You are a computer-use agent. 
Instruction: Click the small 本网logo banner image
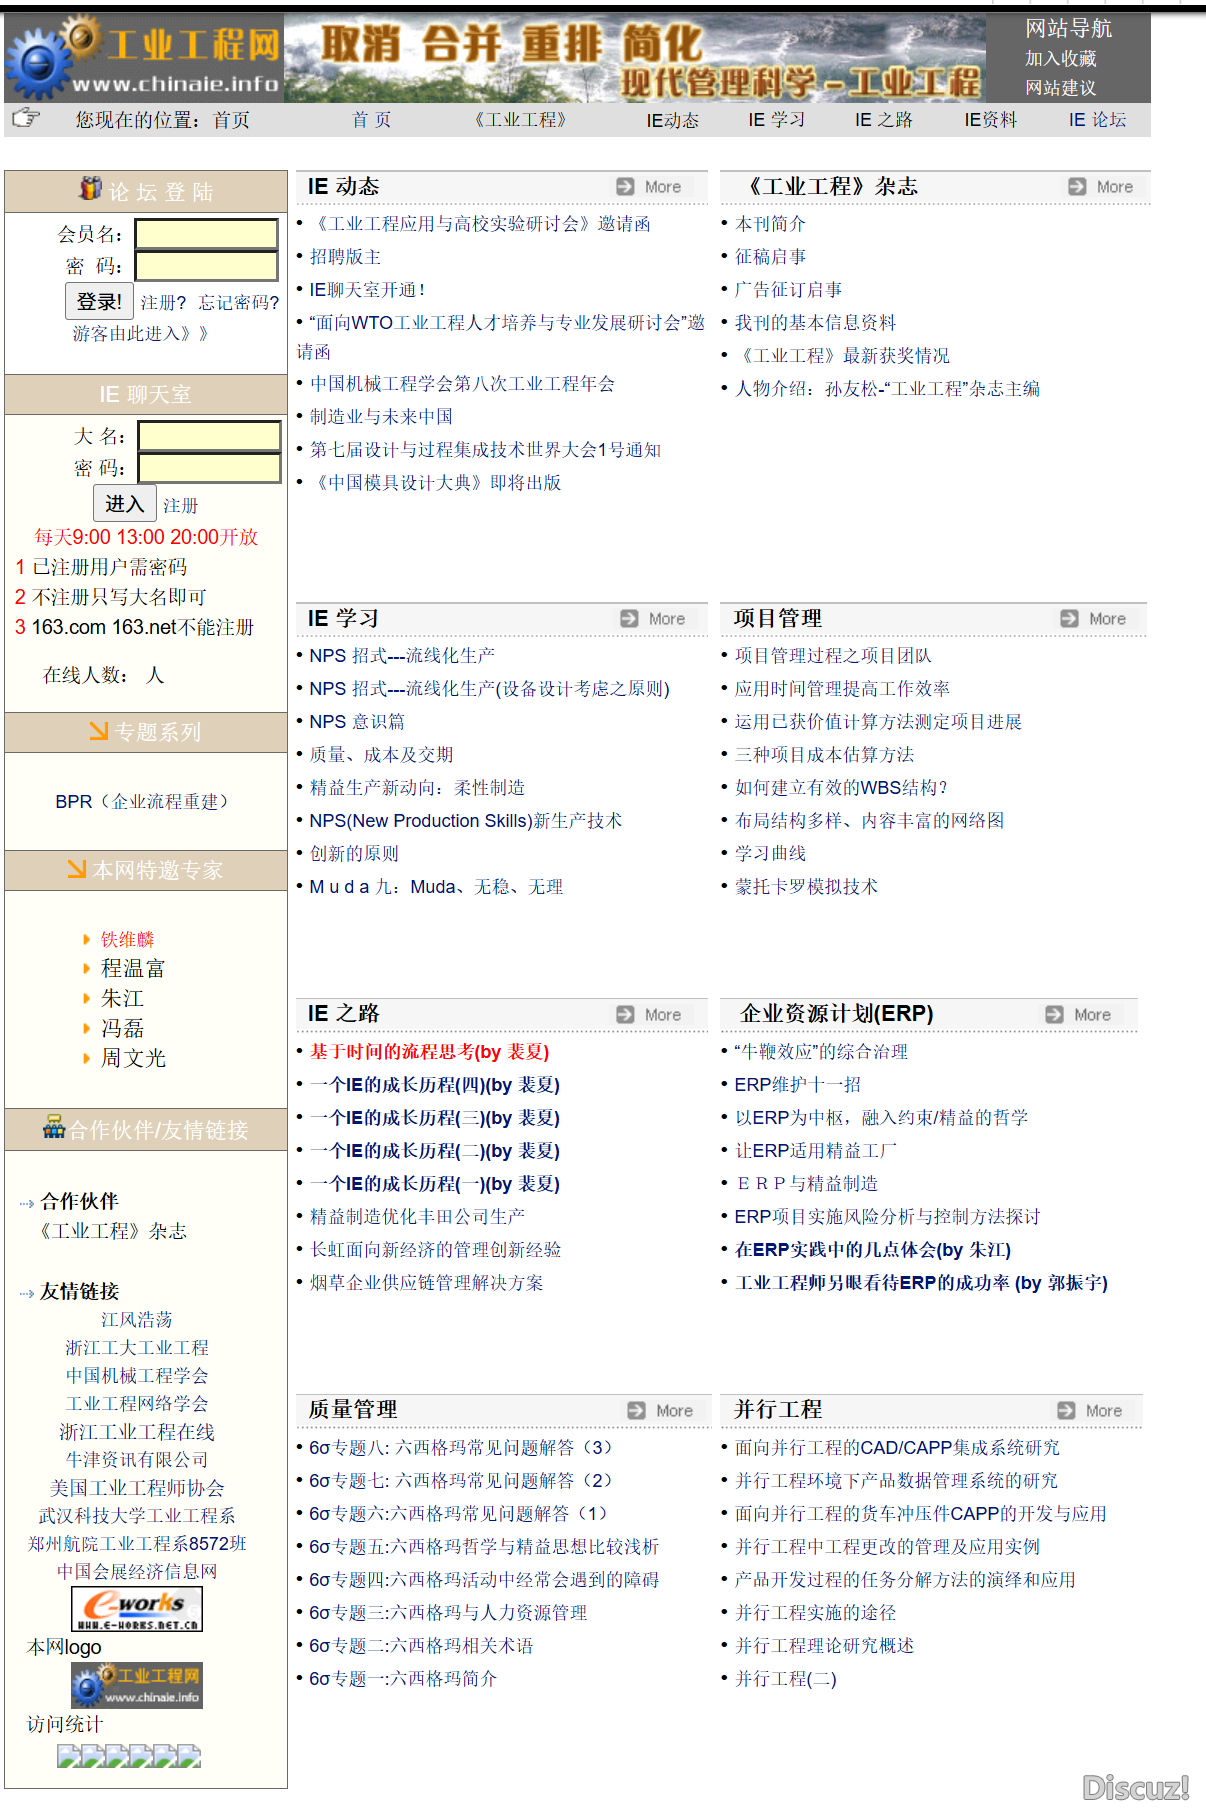137,1686
